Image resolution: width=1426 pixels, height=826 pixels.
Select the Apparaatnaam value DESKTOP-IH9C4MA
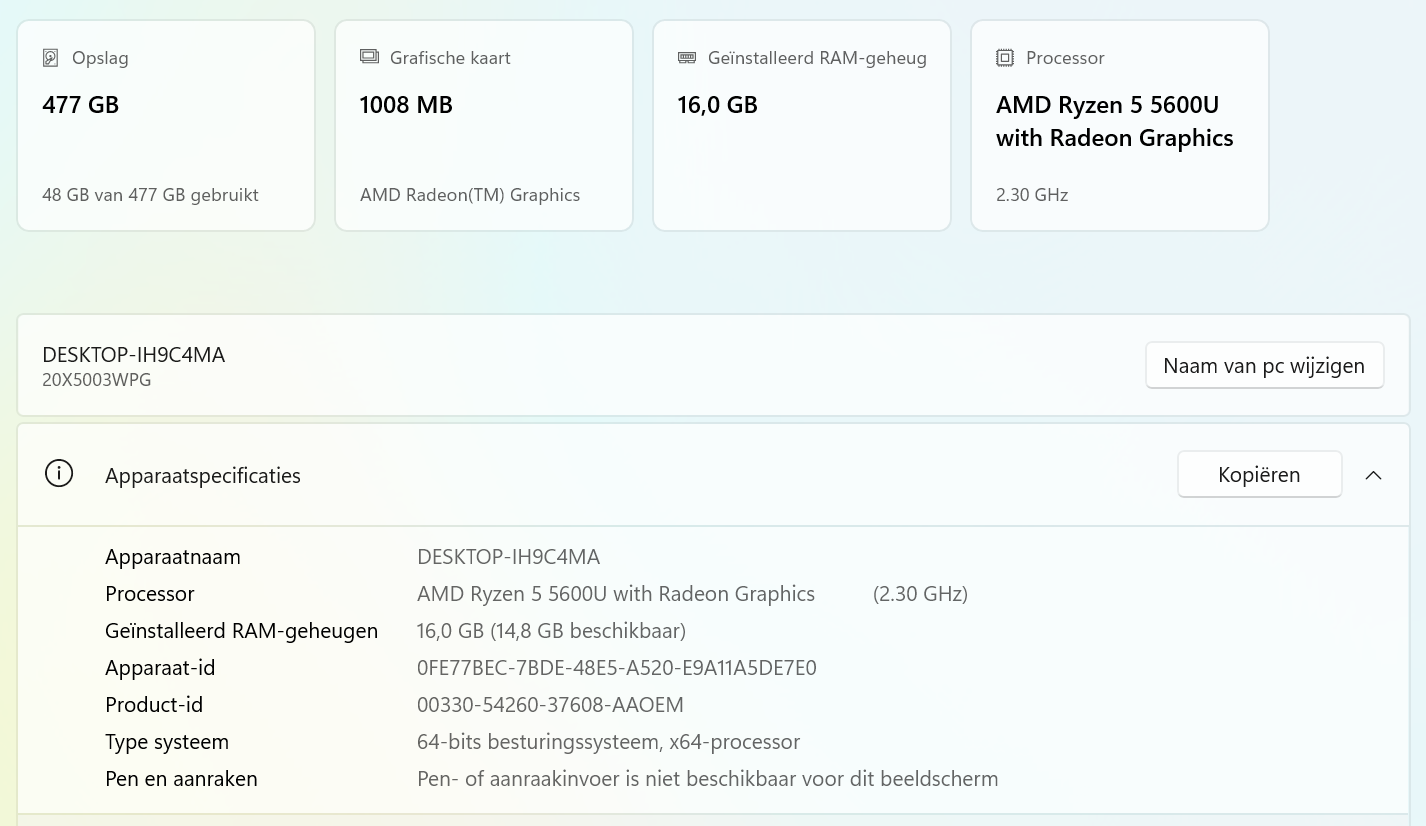508,557
